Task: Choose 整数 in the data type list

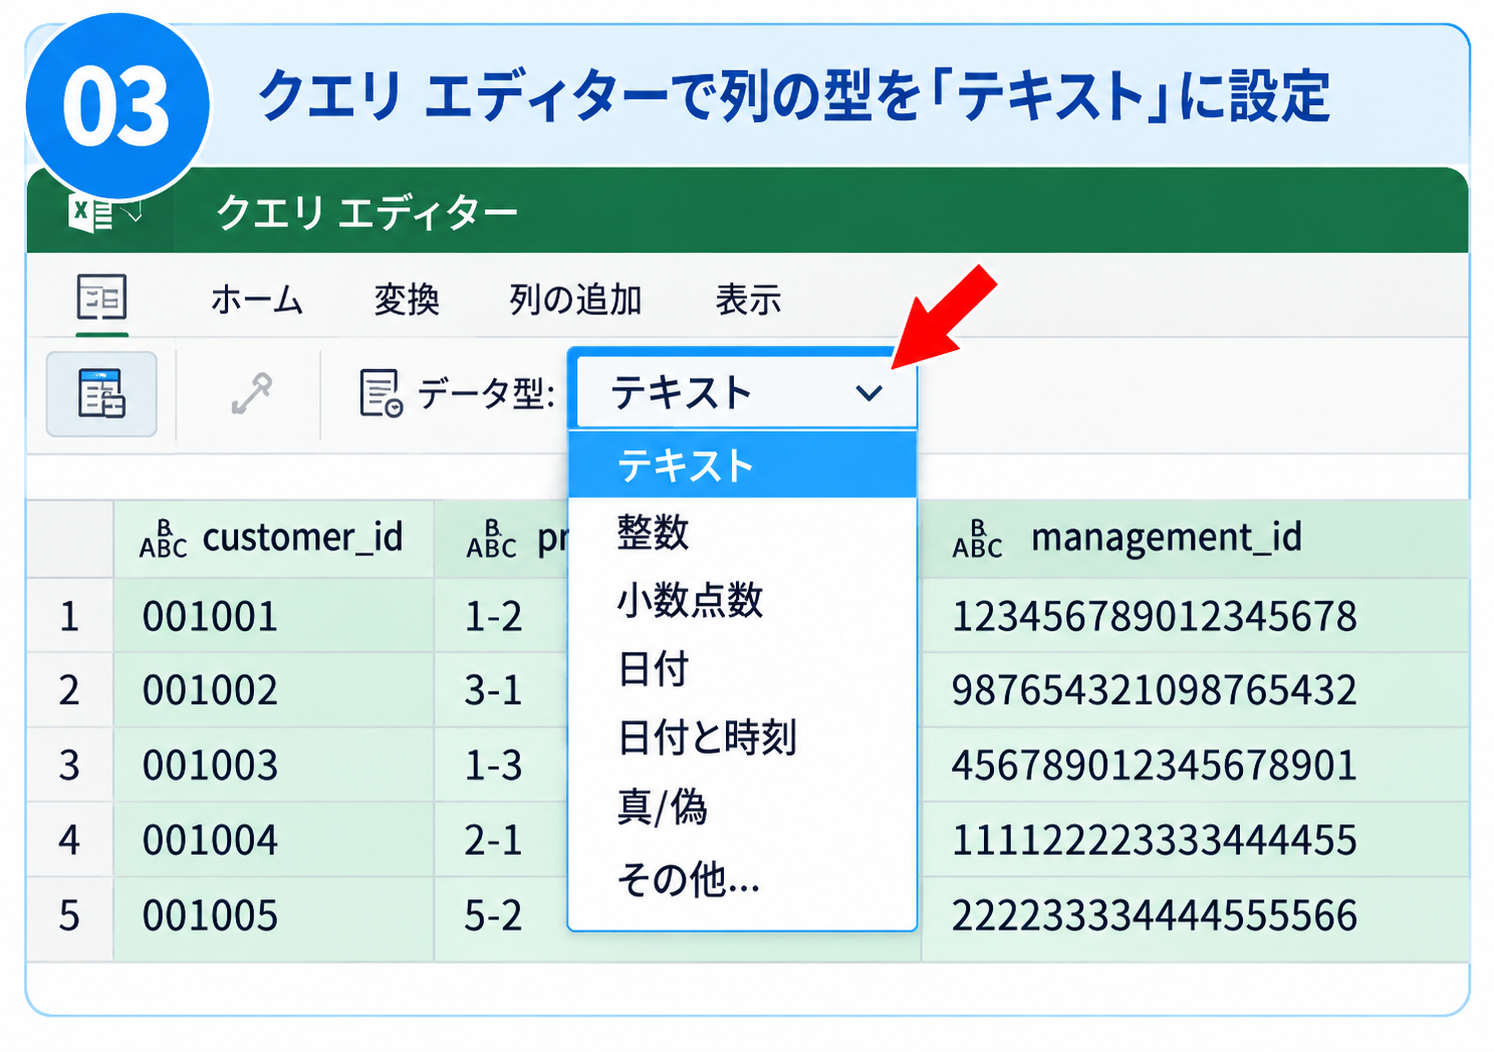Action: pyautogui.click(x=743, y=532)
